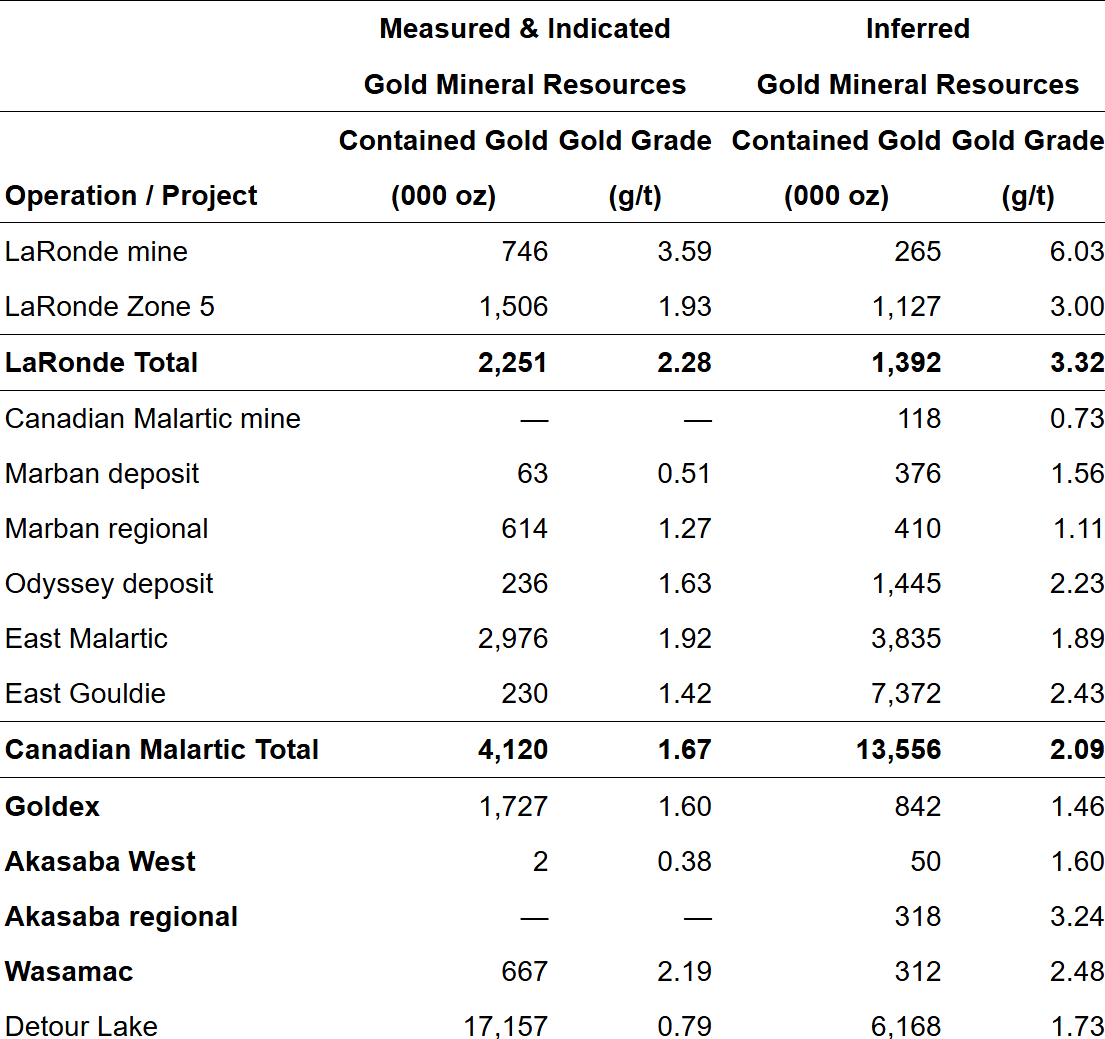Click the bold 'LaRonde Total' row label
This screenshot has width=1105, height=1039.
[x=101, y=362]
